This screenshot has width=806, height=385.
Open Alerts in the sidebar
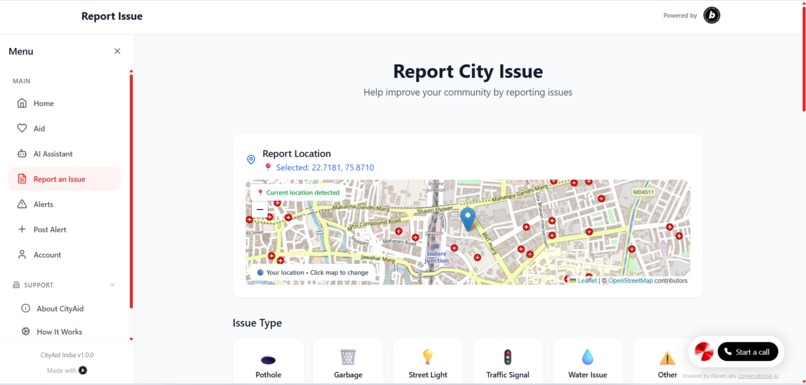[x=64, y=204]
